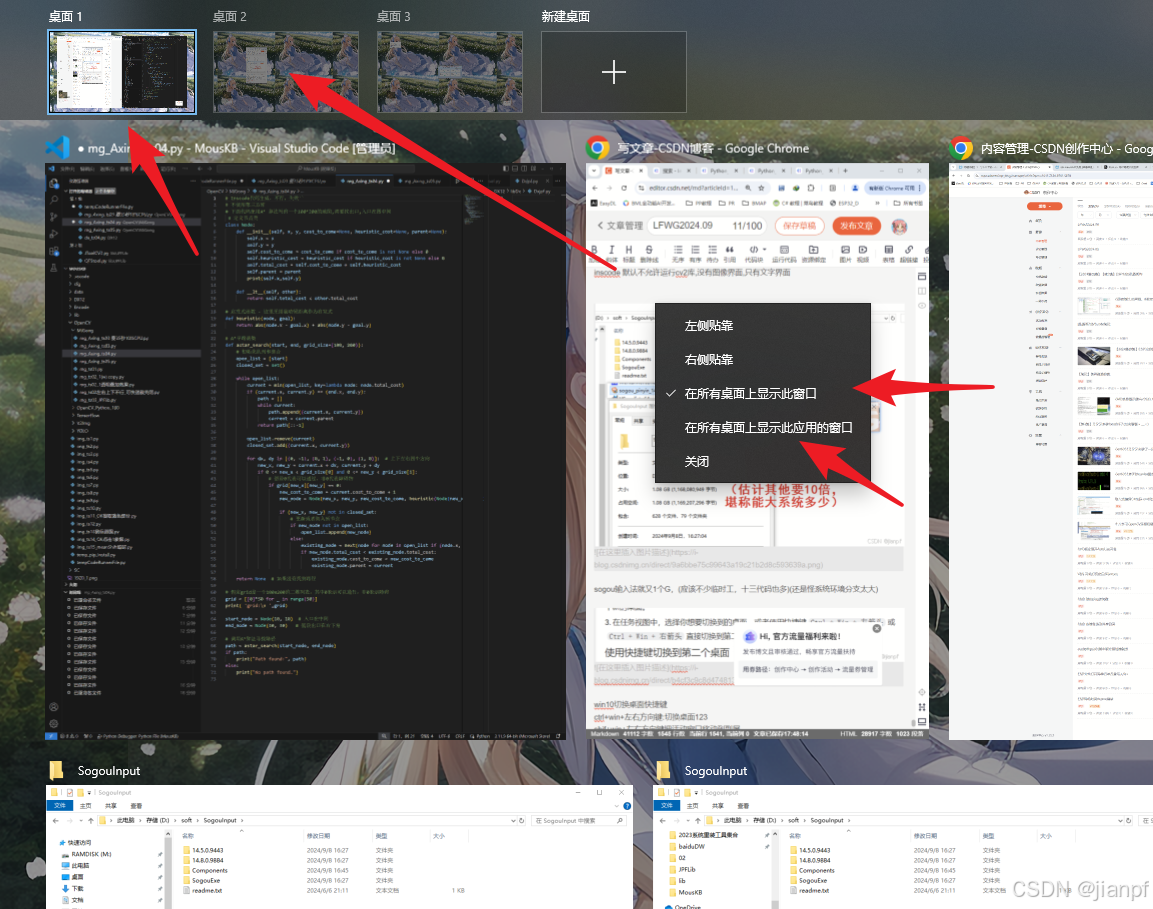Image resolution: width=1153 pixels, height=909 pixels.
Task: Insert quote (引用) icon
Action: [x=729, y=252]
